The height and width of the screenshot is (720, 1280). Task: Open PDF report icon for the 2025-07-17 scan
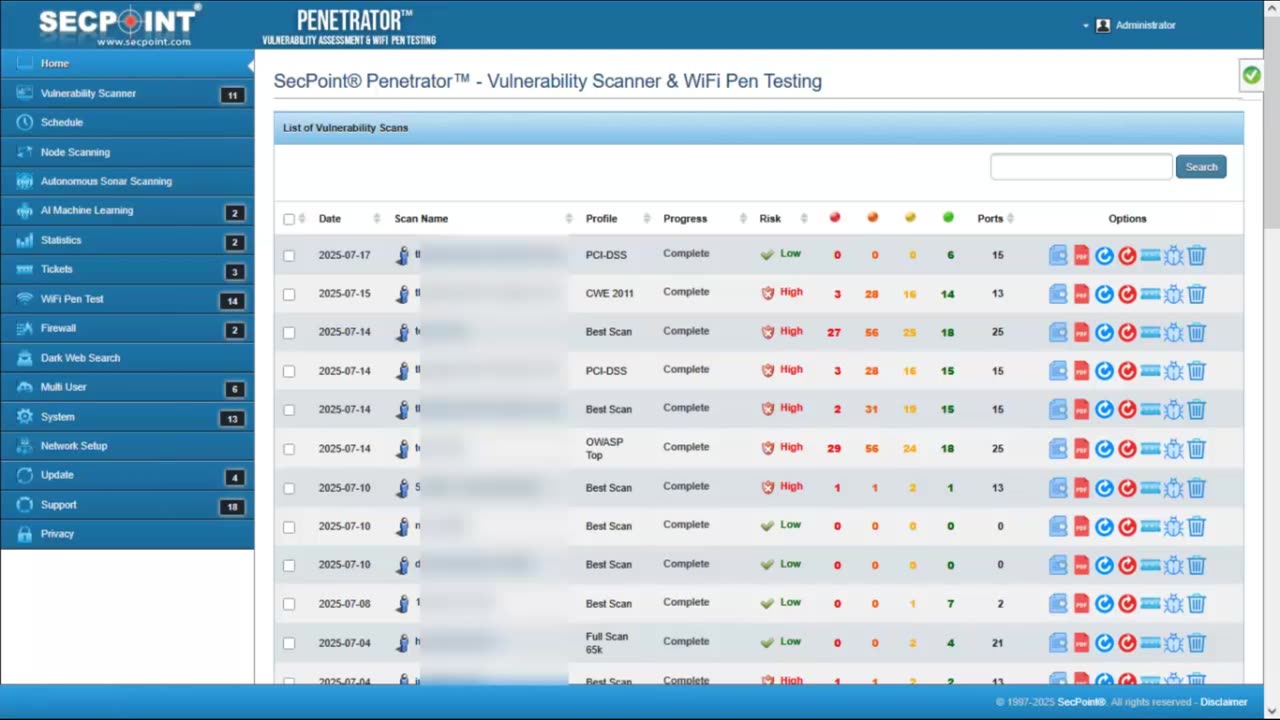pos(1081,256)
